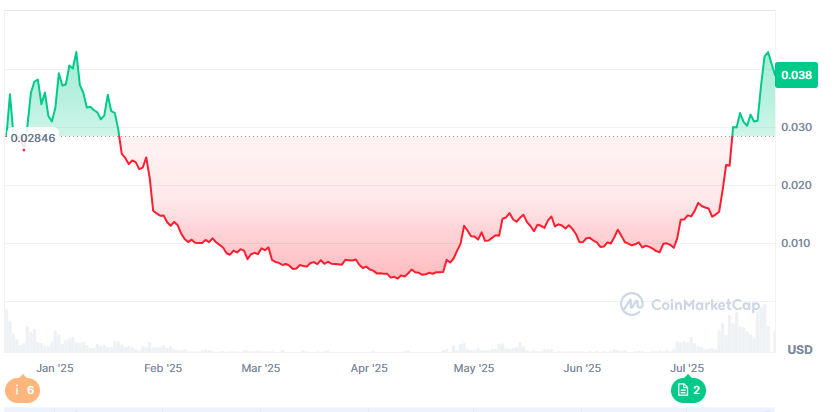Click the tallest green peak in late July
Image resolution: width=840 pixels, height=412 pixels.
click(768, 53)
